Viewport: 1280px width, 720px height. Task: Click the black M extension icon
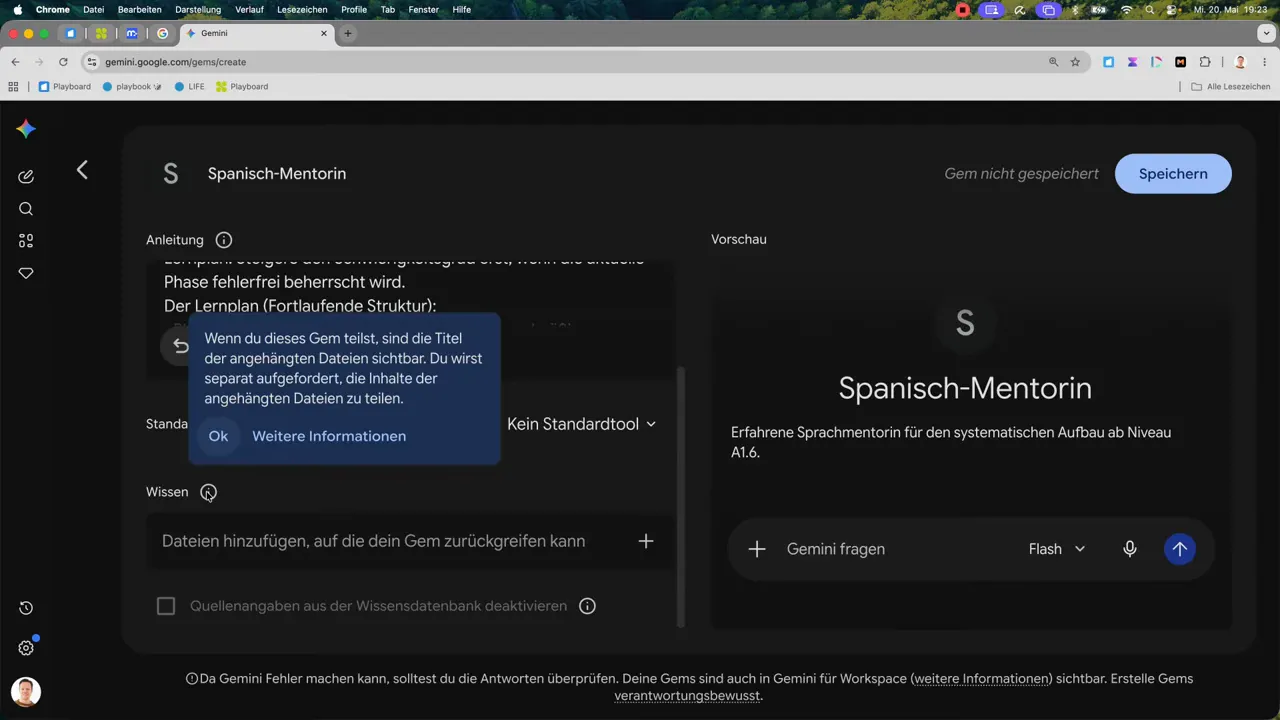coord(1180,62)
